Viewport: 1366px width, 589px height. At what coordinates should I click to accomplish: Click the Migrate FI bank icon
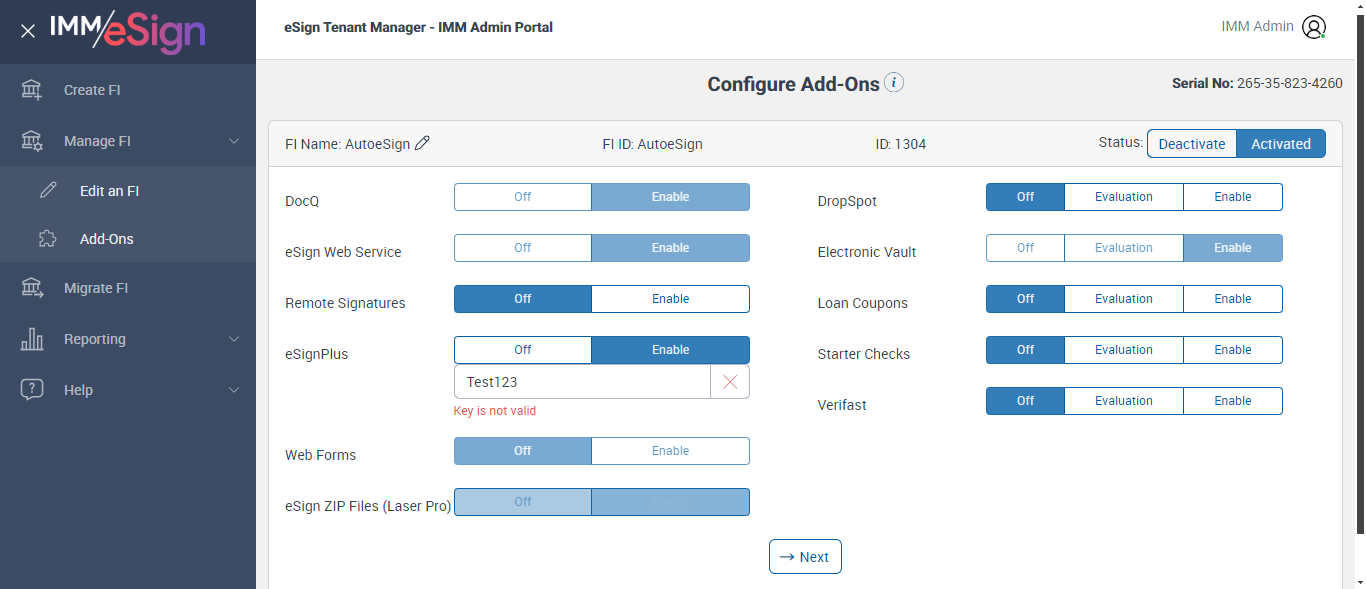(32, 288)
